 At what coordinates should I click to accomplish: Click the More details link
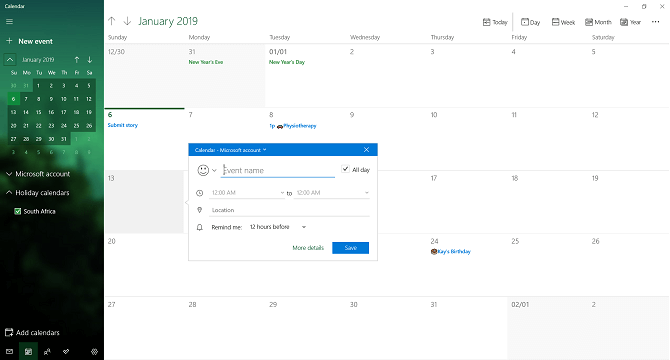pyautogui.click(x=308, y=248)
